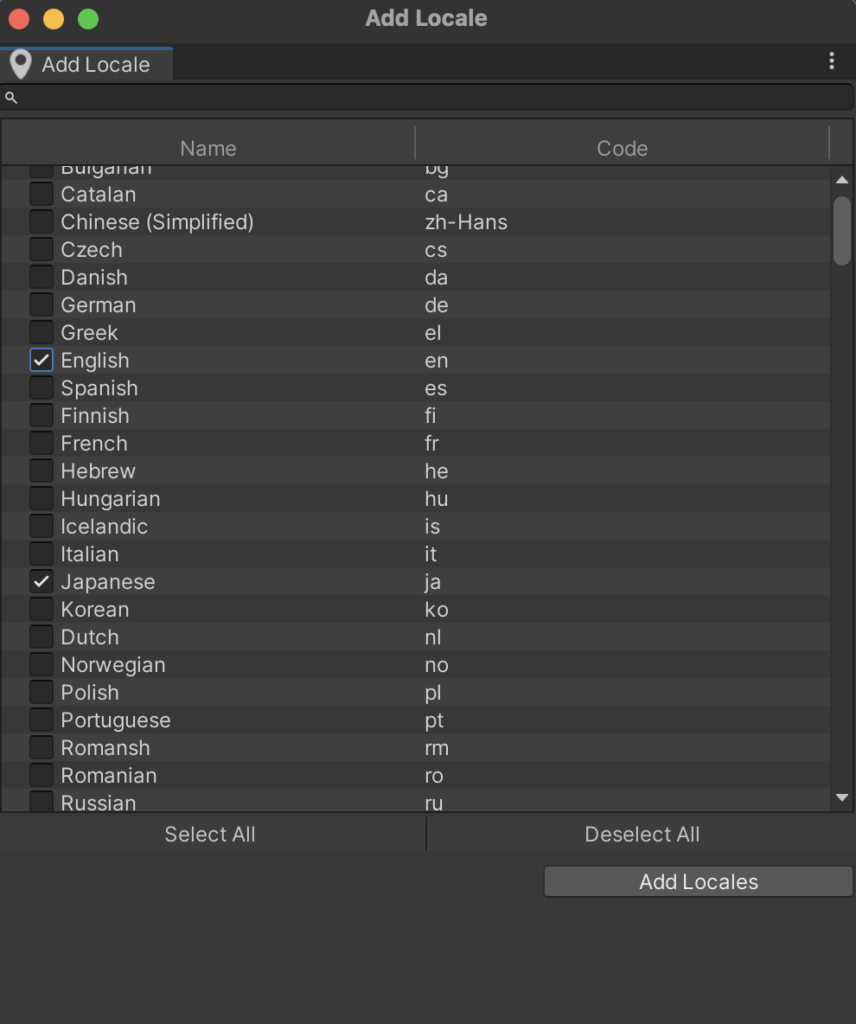Image resolution: width=856 pixels, height=1024 pixels.
Task: Click the scroll down arrow in locale list
Action: 842,798
